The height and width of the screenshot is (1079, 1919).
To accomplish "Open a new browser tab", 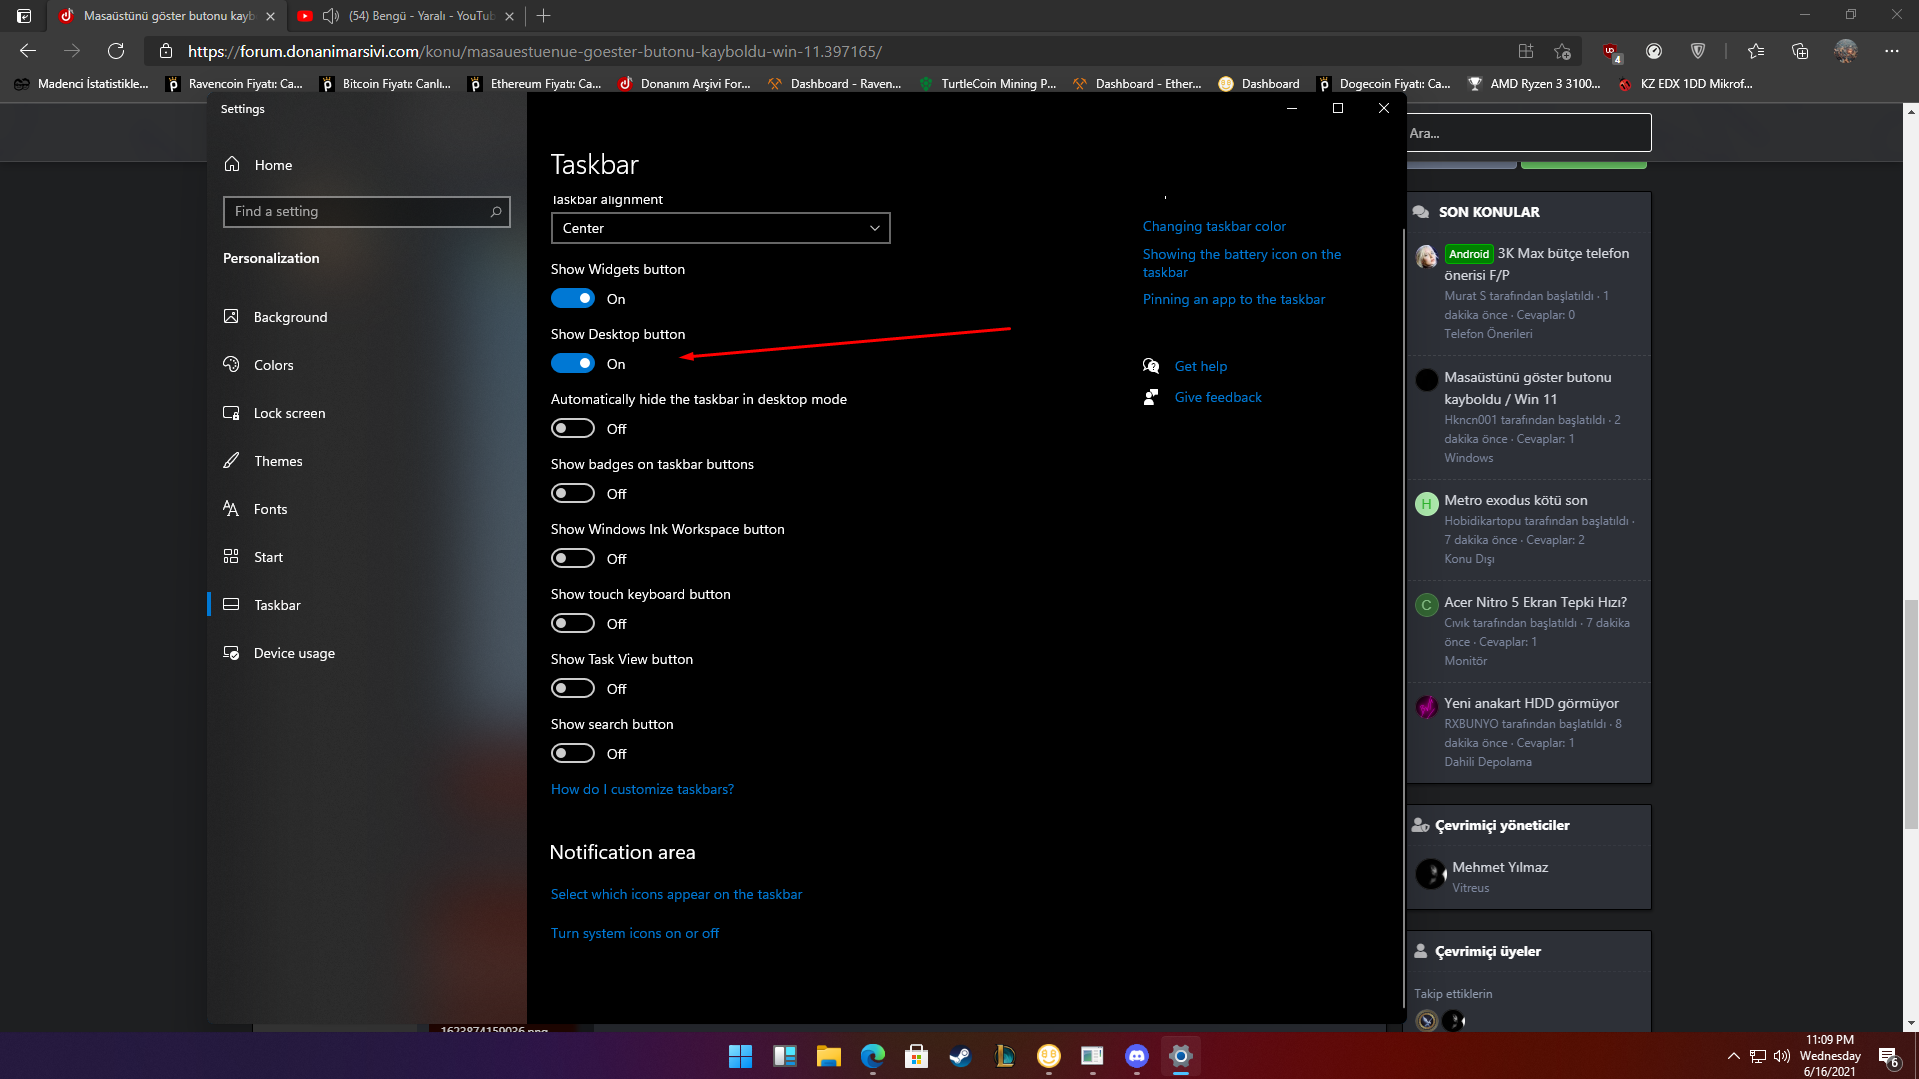I will [x=543, y=15].
